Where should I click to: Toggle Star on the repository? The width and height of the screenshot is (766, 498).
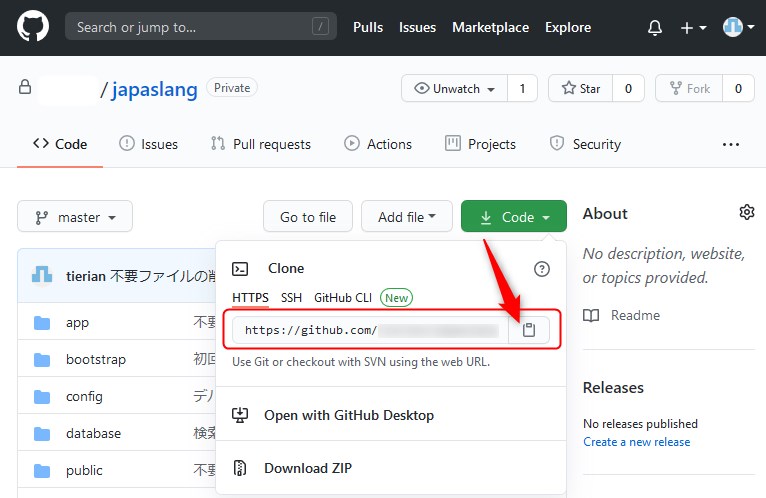coord(581,89)
